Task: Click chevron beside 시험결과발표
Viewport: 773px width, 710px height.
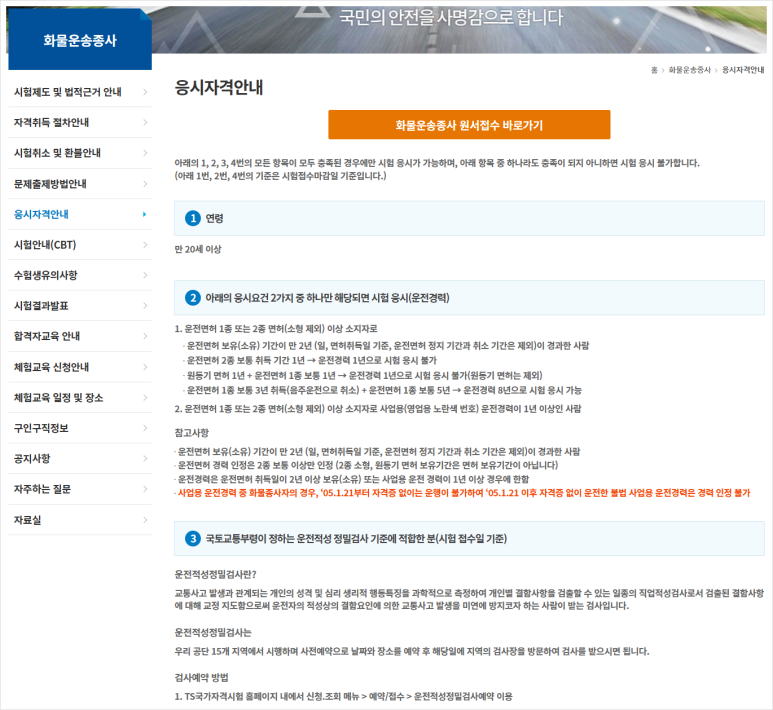Action: [x=145, y=306]
